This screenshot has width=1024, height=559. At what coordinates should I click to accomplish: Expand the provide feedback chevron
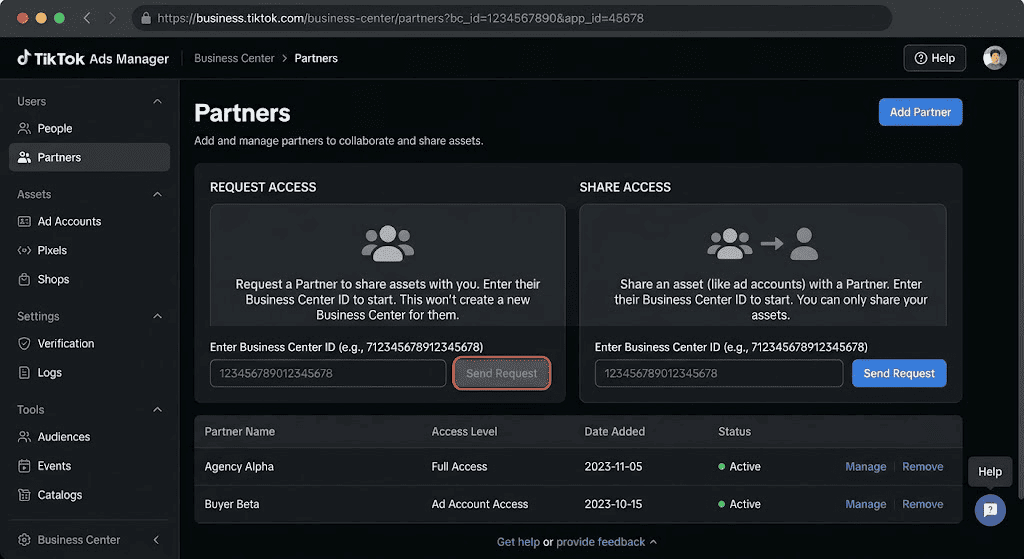pyautogui.click(x=653, y=542)
